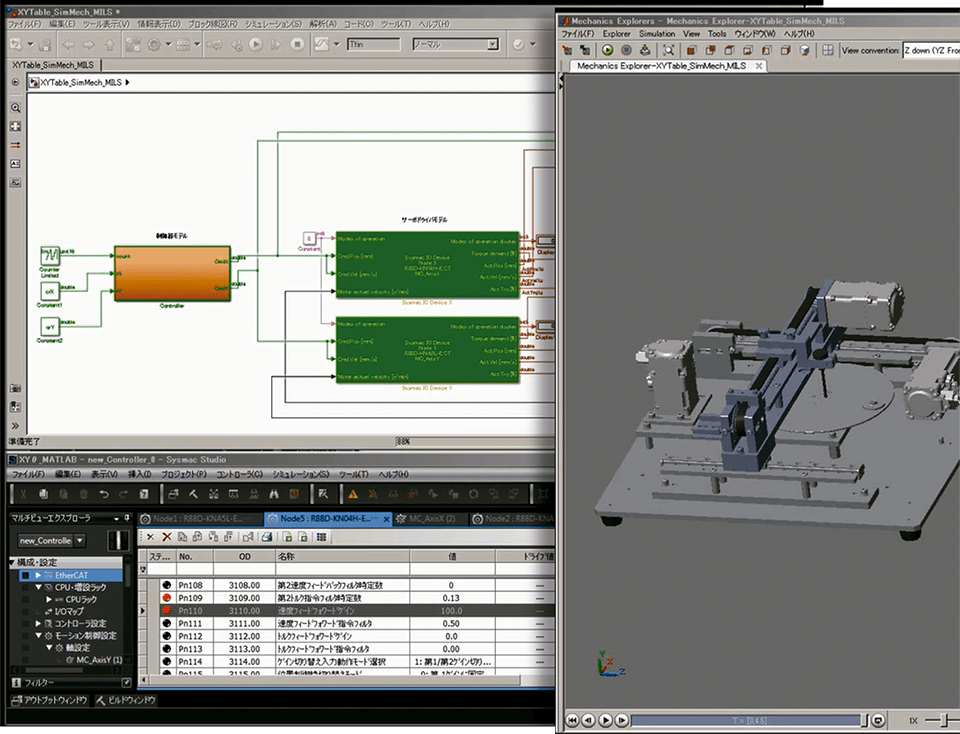Image resolution: width=960 pixels, height=734 pixels.
Task: Click print icon in parameter toolbar
Action: [266, 537]
